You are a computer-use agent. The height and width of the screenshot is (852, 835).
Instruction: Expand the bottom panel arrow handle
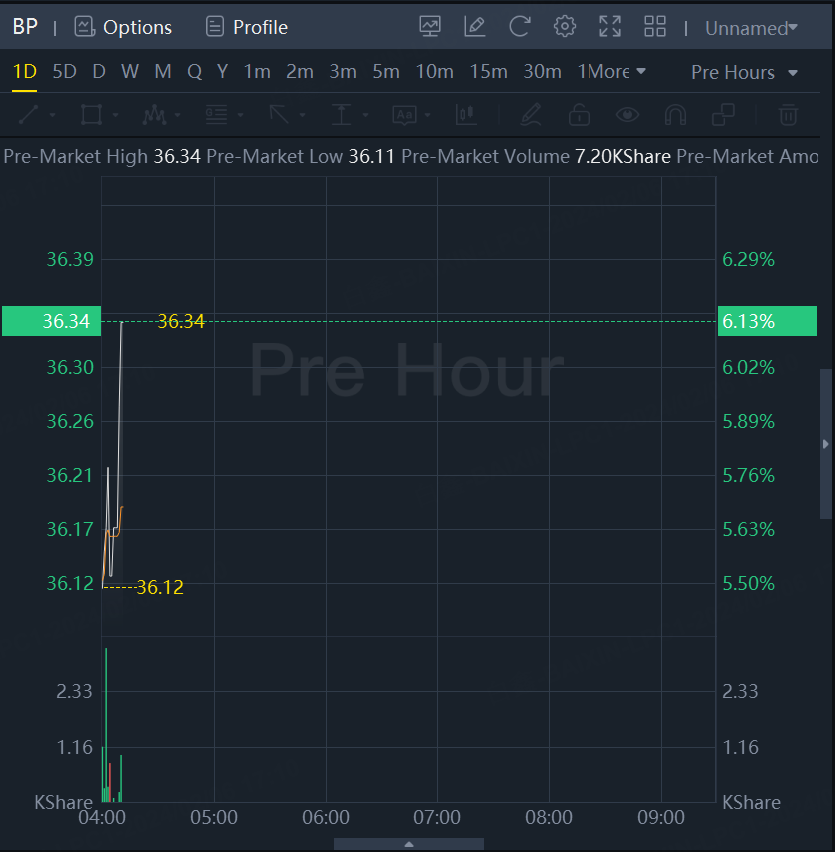tap(409, 844)
